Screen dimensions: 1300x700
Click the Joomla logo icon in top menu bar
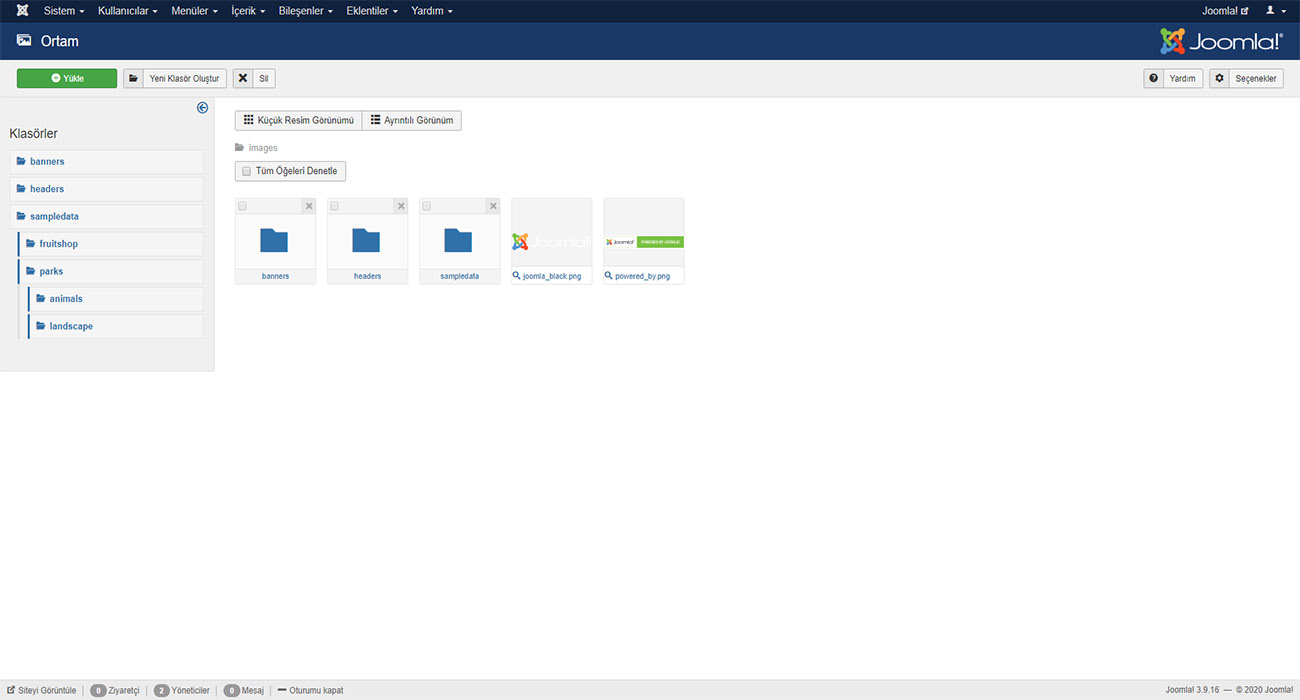(x=22, y=11)
